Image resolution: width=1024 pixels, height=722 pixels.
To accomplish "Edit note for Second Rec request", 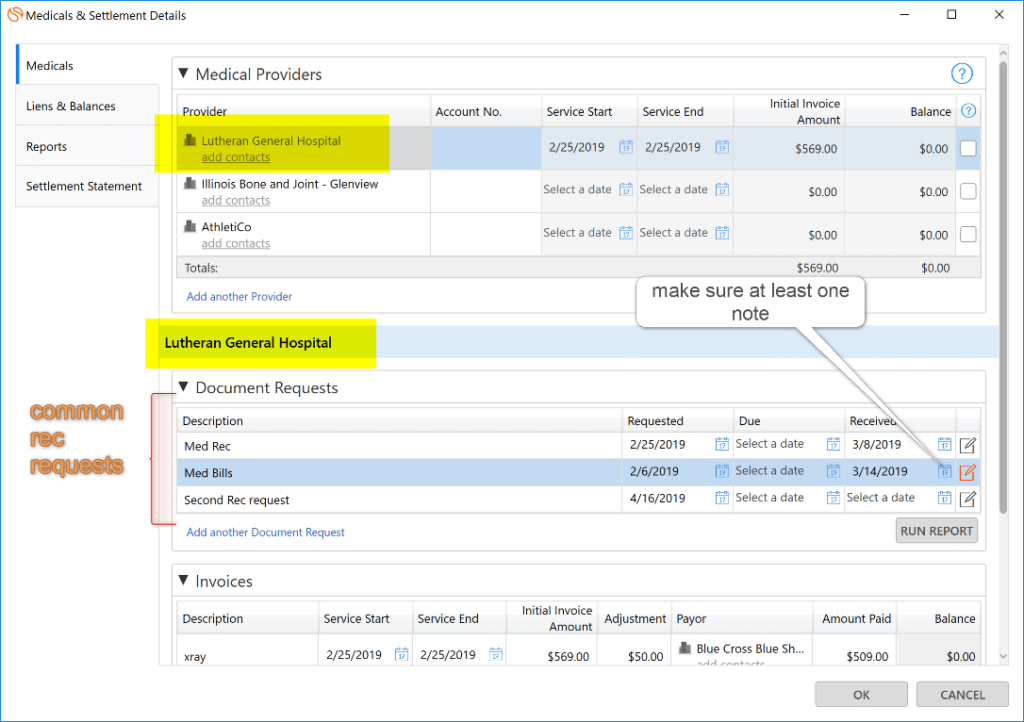I will tap(968, 499).
